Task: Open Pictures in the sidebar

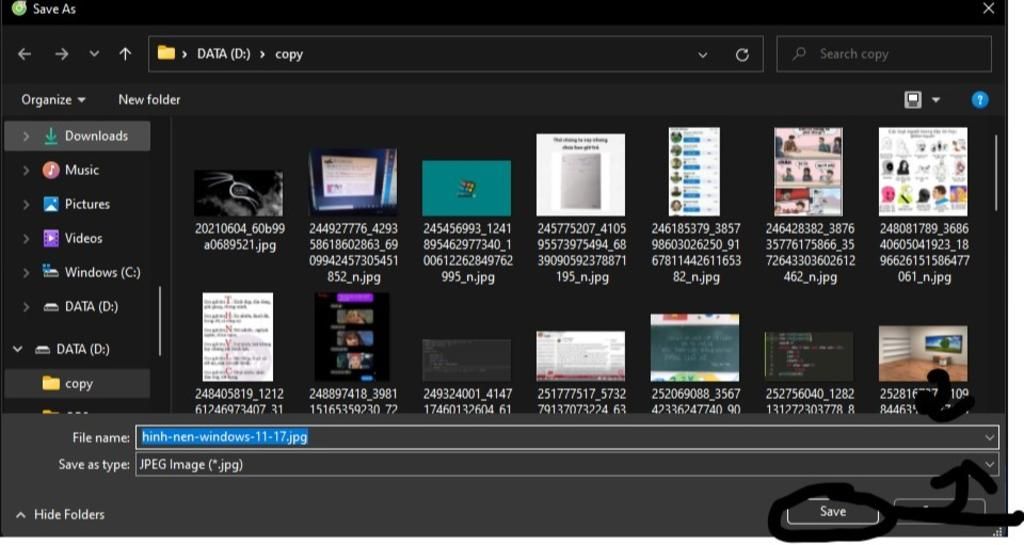Action: 87,204
